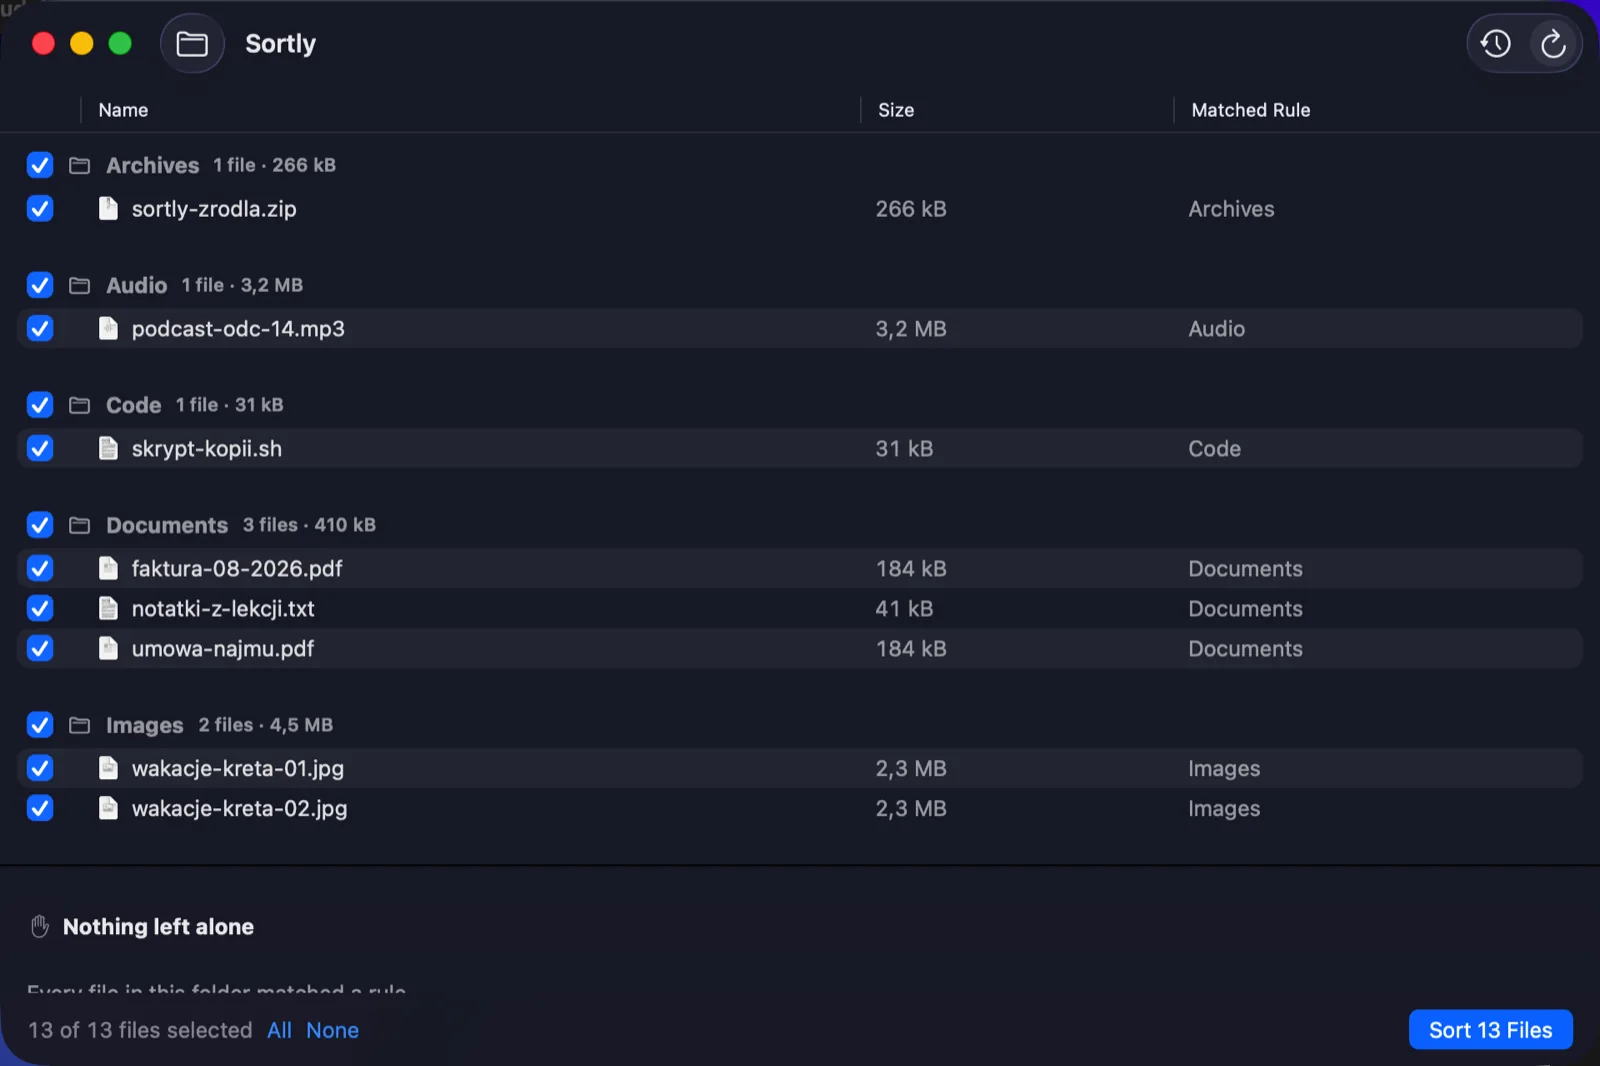Click the Sortly window title
The image size is (1600, 1066).
coord(280,44)
